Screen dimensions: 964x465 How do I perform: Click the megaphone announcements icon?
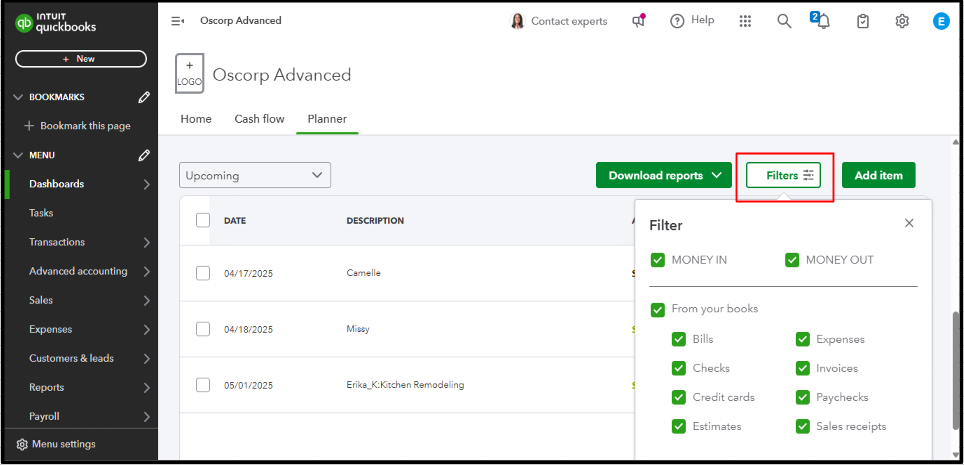coord(639,21)
